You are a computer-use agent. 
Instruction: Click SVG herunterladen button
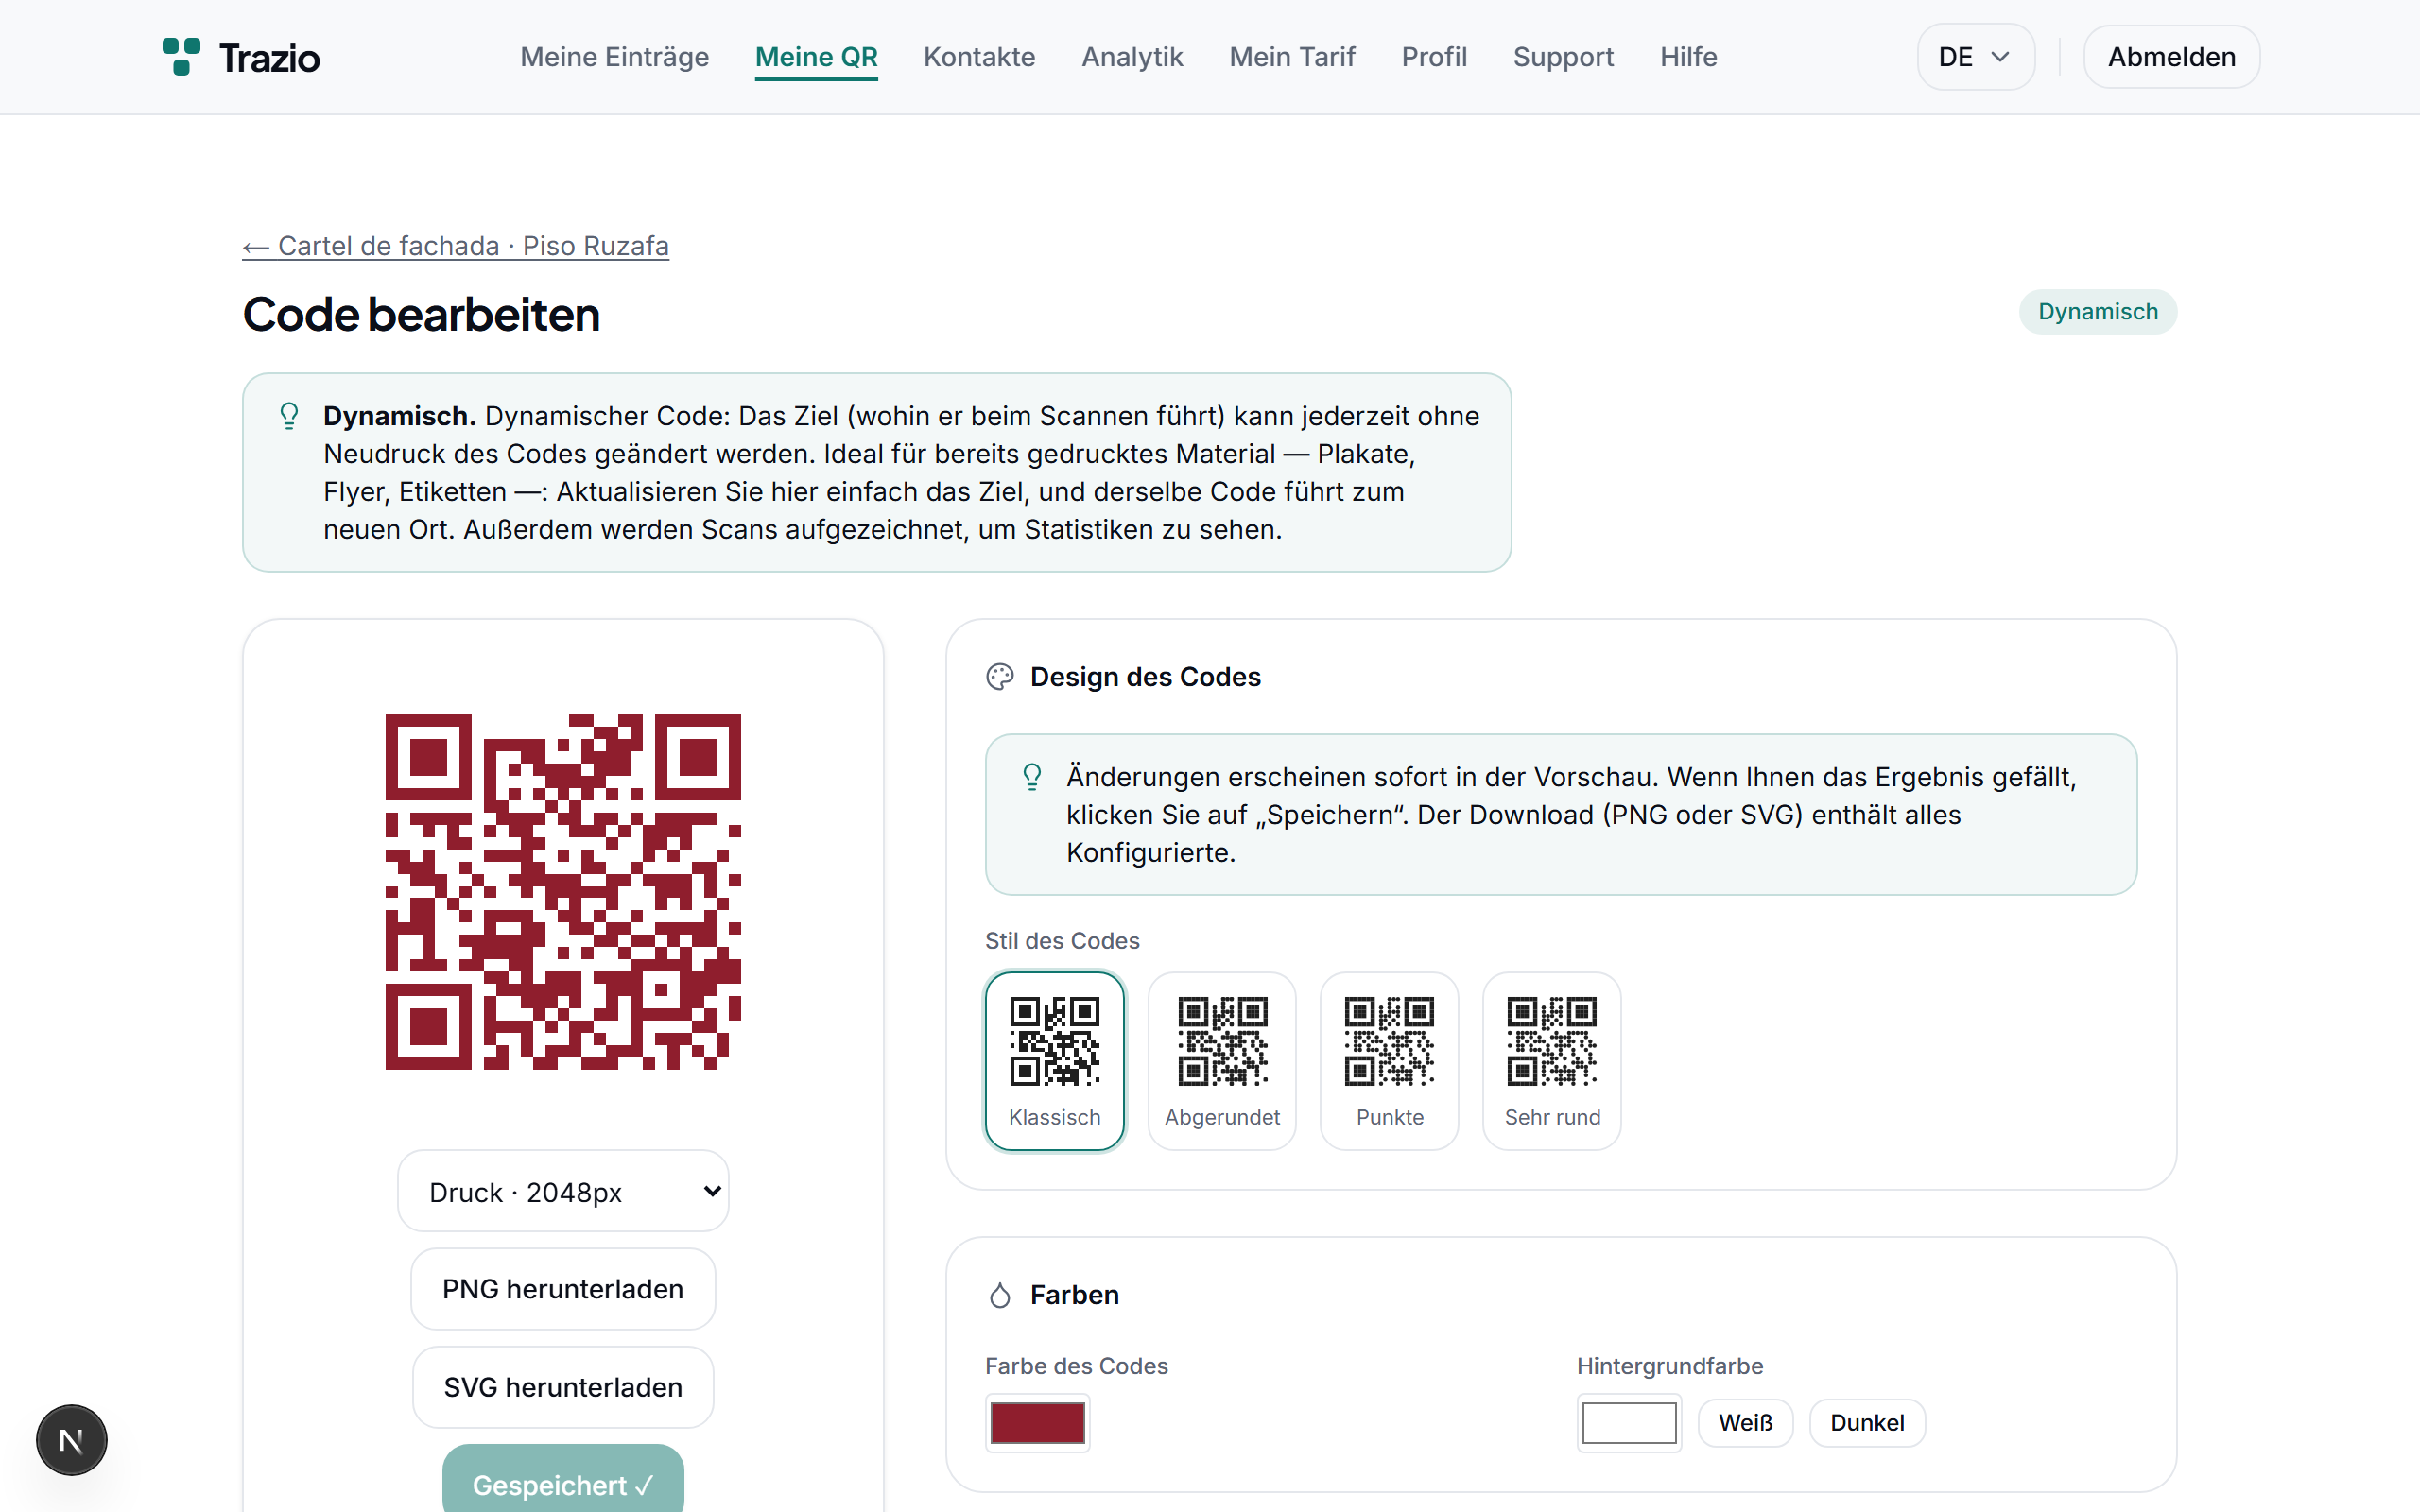pyautogui.click(x=563, y=1387)
